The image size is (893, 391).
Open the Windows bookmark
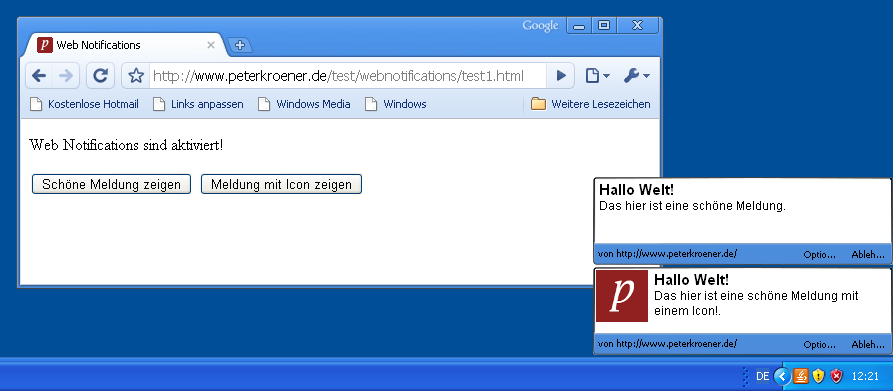pyautogui.click(x=395, y=104)
